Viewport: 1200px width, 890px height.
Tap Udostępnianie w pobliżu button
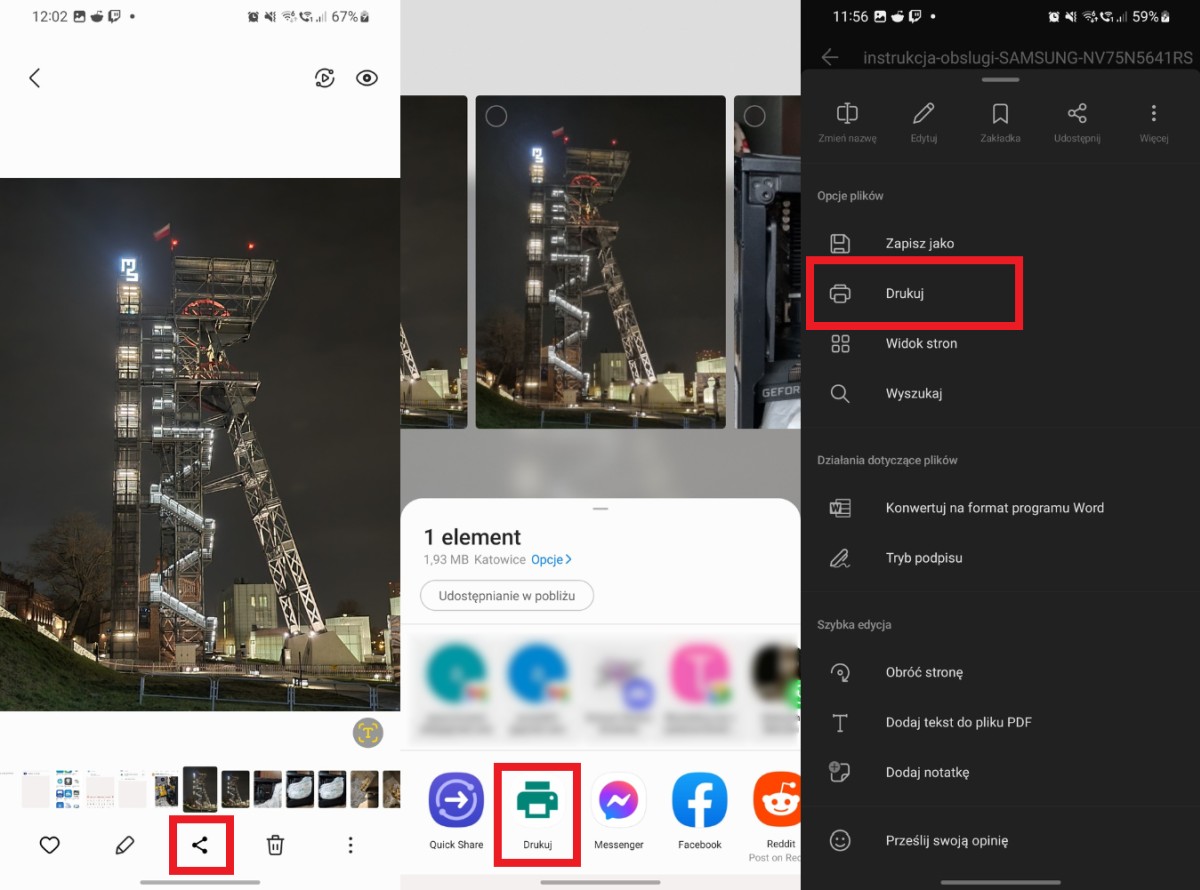[506, 596]
